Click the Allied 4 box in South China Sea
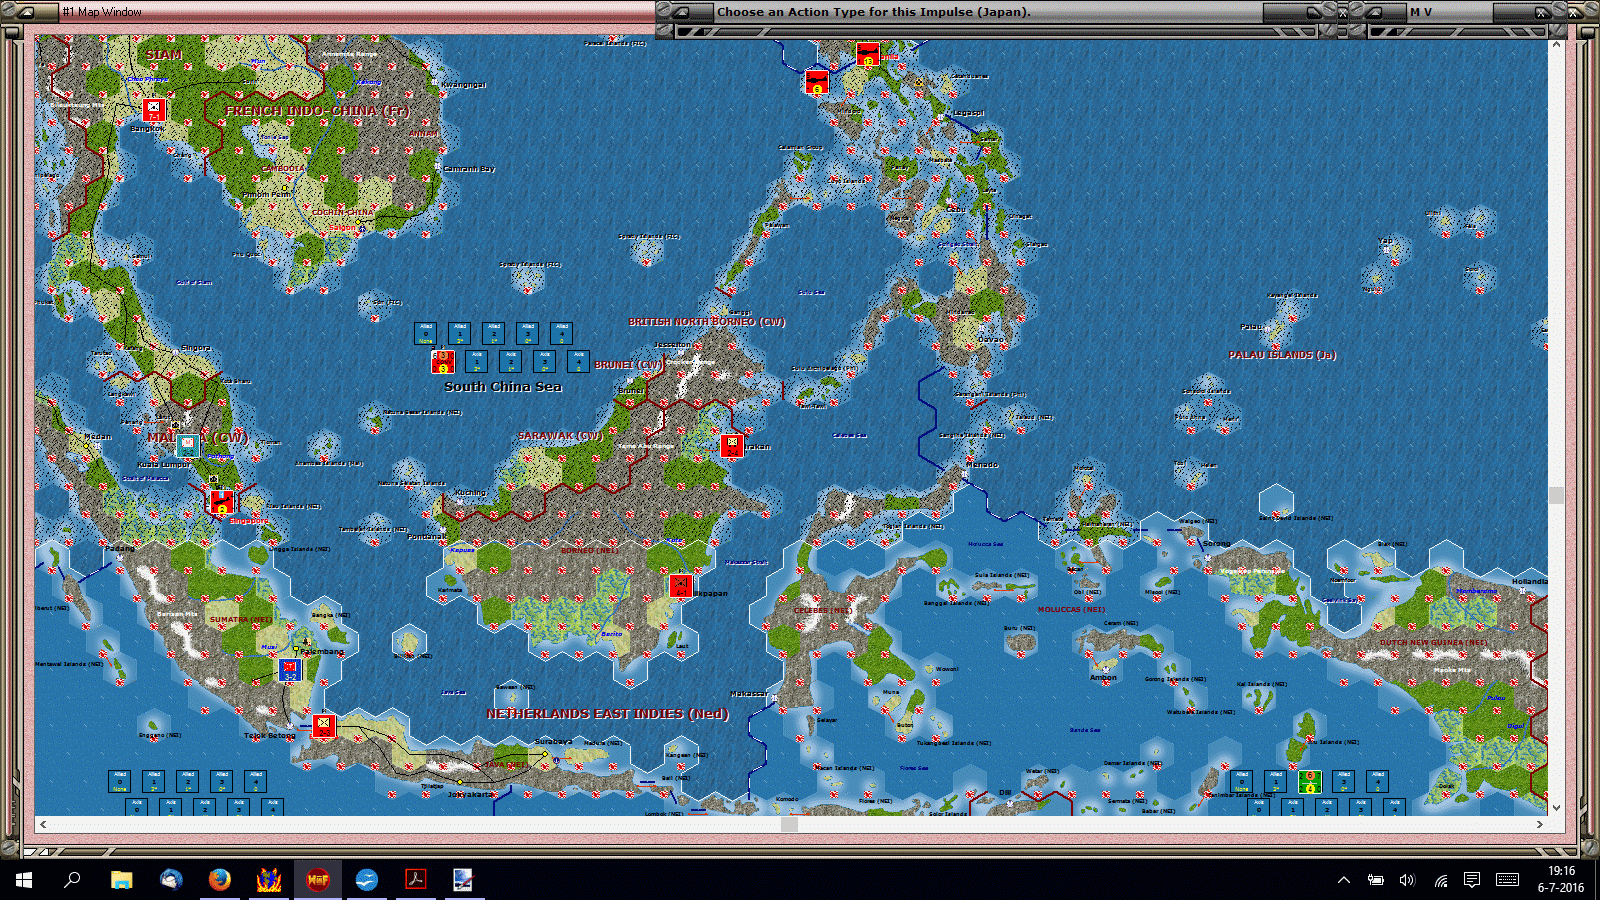The width and height of the screenshot is (1600, 900). click(x=562, y=333)
